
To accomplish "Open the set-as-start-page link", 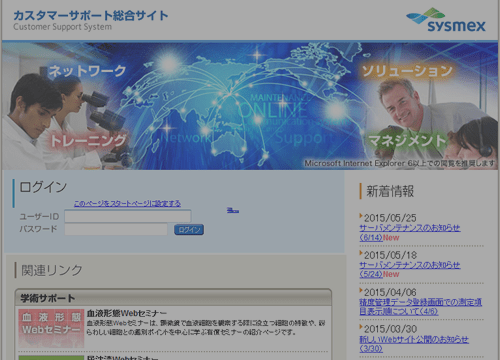I will [127, 203].
